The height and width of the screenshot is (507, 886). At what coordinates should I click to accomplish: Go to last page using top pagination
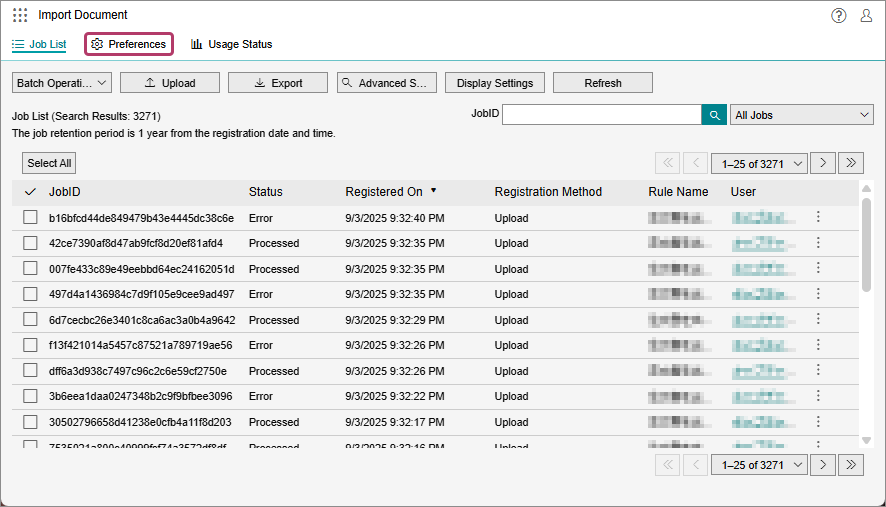(851, 163)
